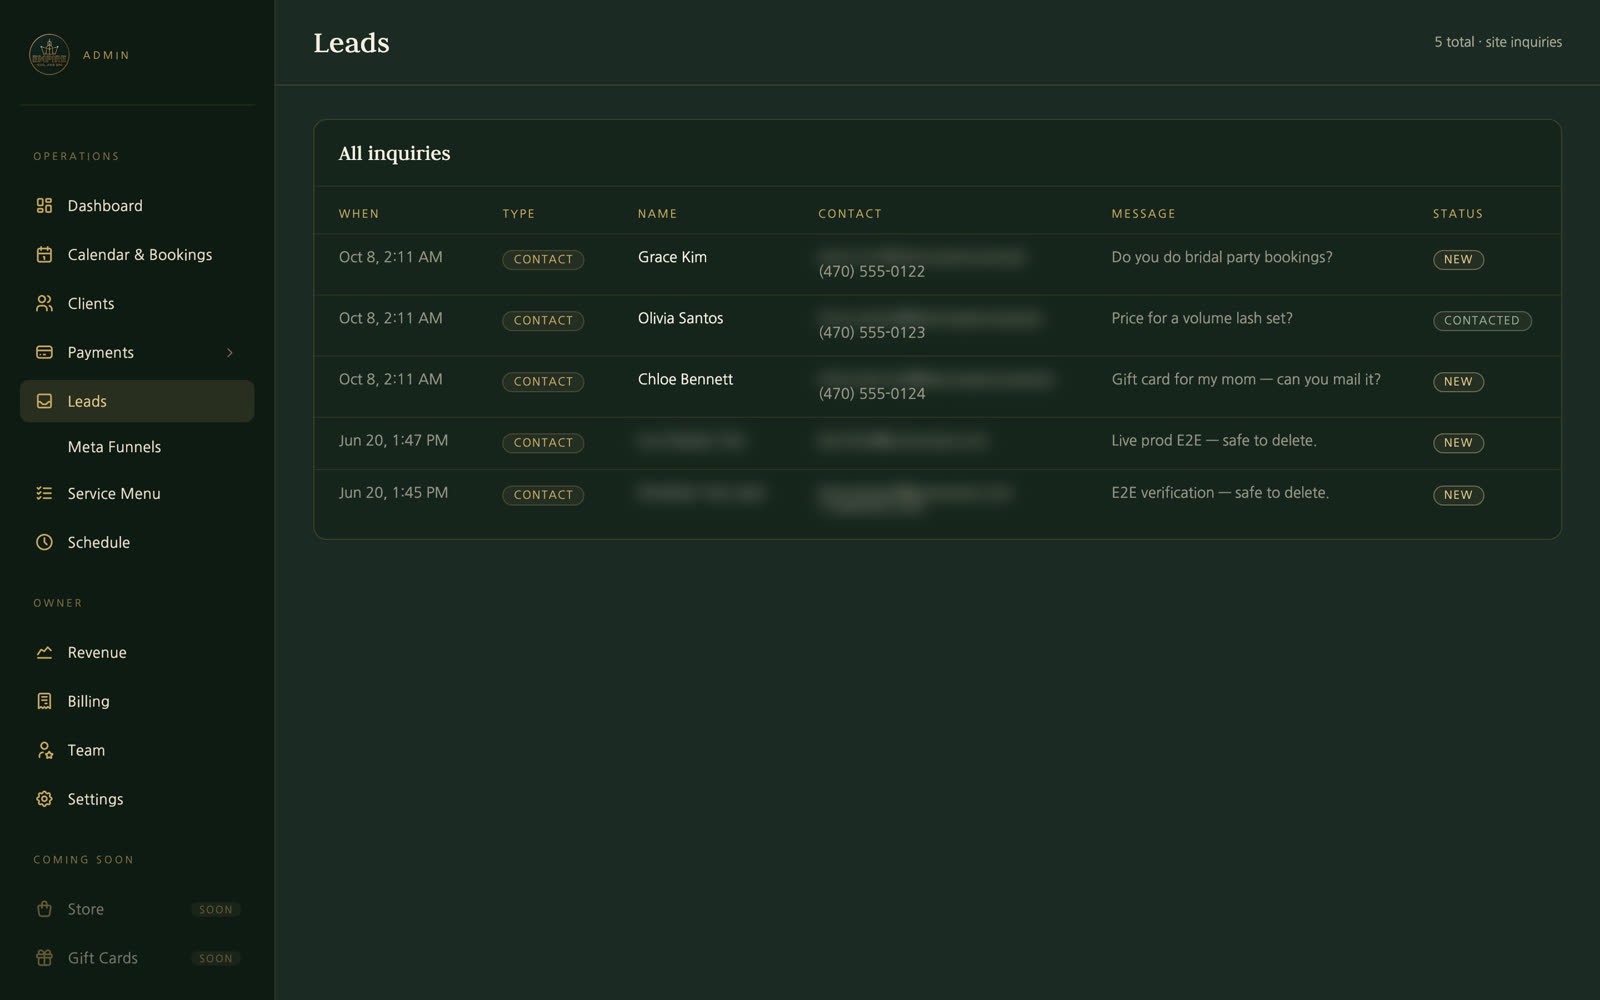Click the NEW status for Chloe Bennett
This screenshot has width=1600, height=1000.
(x=1458, y=382)
